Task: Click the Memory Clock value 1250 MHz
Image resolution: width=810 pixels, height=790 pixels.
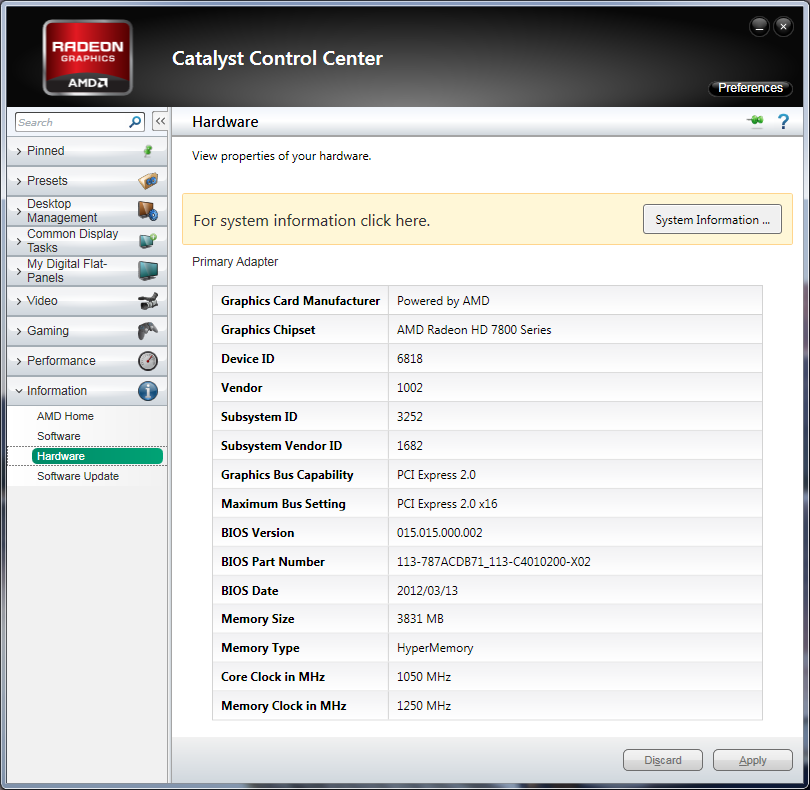Action: pyautogui.click(x=424, y=706)
